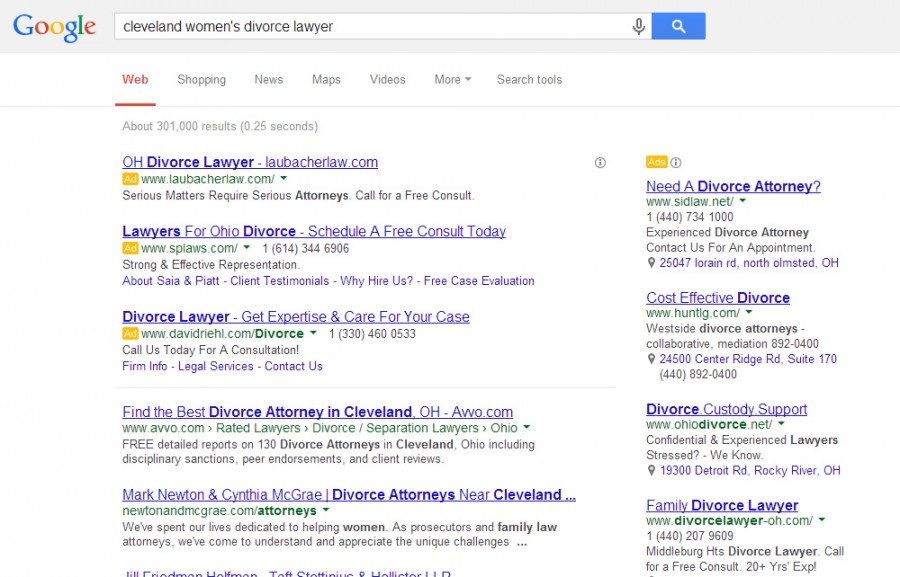Click map pin for 24500 Center Ridge Rd
The width and height of the screenshot is (900, 577).
click(651, 359)
